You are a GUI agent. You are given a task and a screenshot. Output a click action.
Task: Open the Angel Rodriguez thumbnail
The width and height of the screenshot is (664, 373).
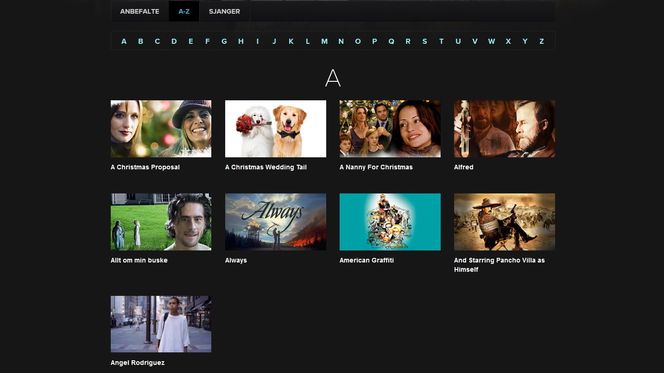(x=161, y=324)
